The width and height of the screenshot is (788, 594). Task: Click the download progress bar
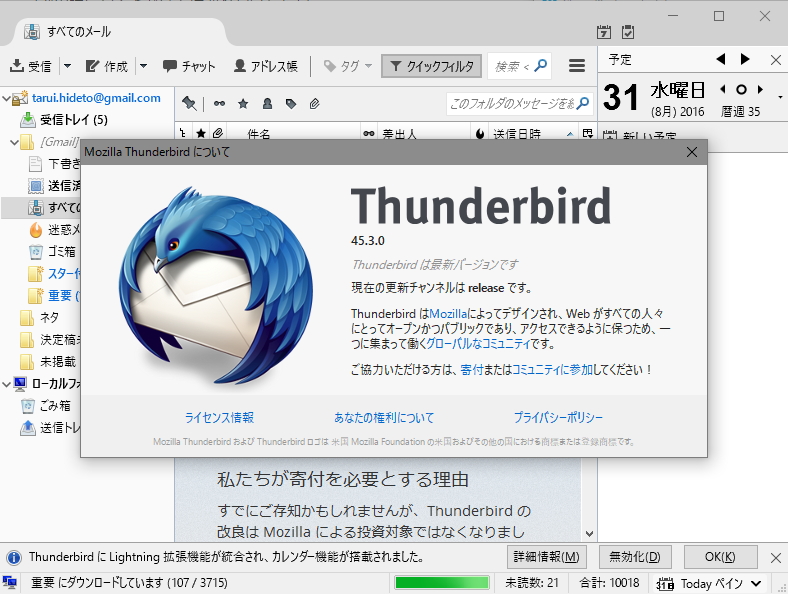point(442,583)
